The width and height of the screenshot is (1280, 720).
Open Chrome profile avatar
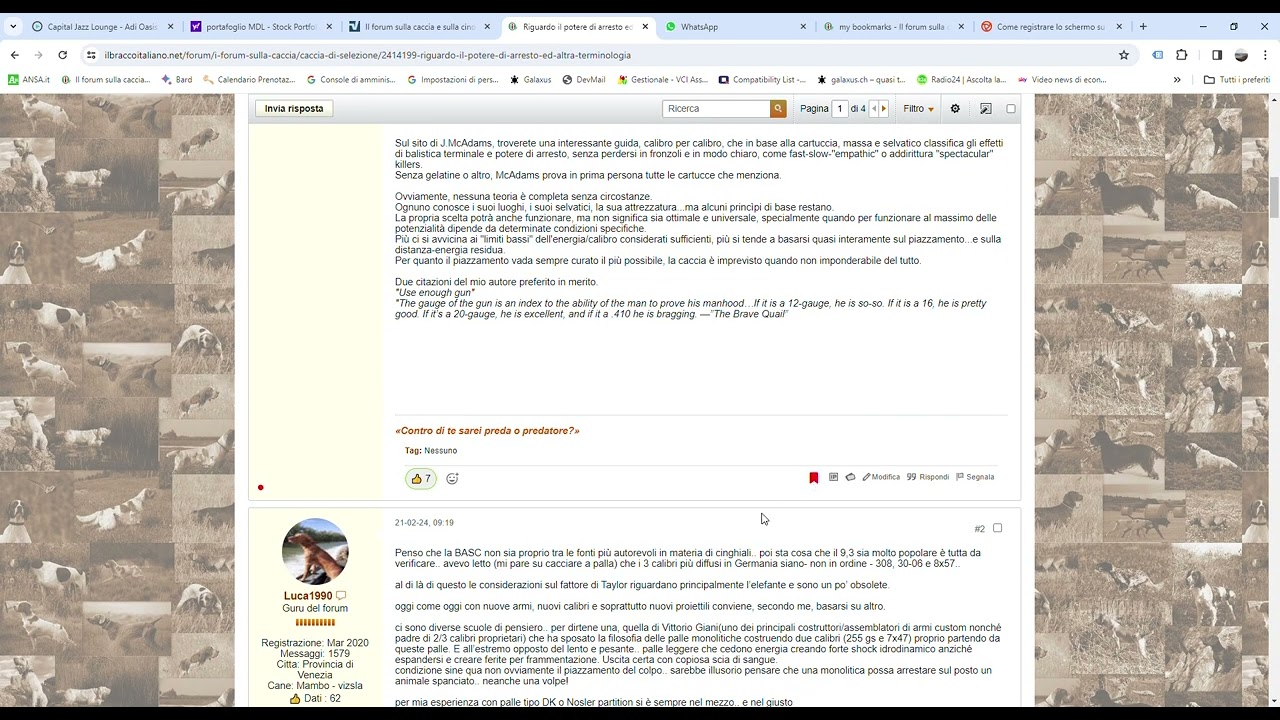1241,55
